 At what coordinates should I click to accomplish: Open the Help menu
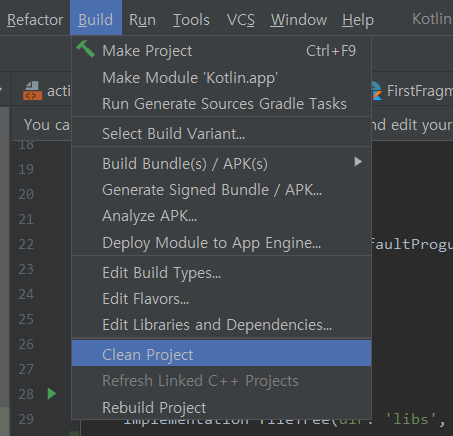358,20
